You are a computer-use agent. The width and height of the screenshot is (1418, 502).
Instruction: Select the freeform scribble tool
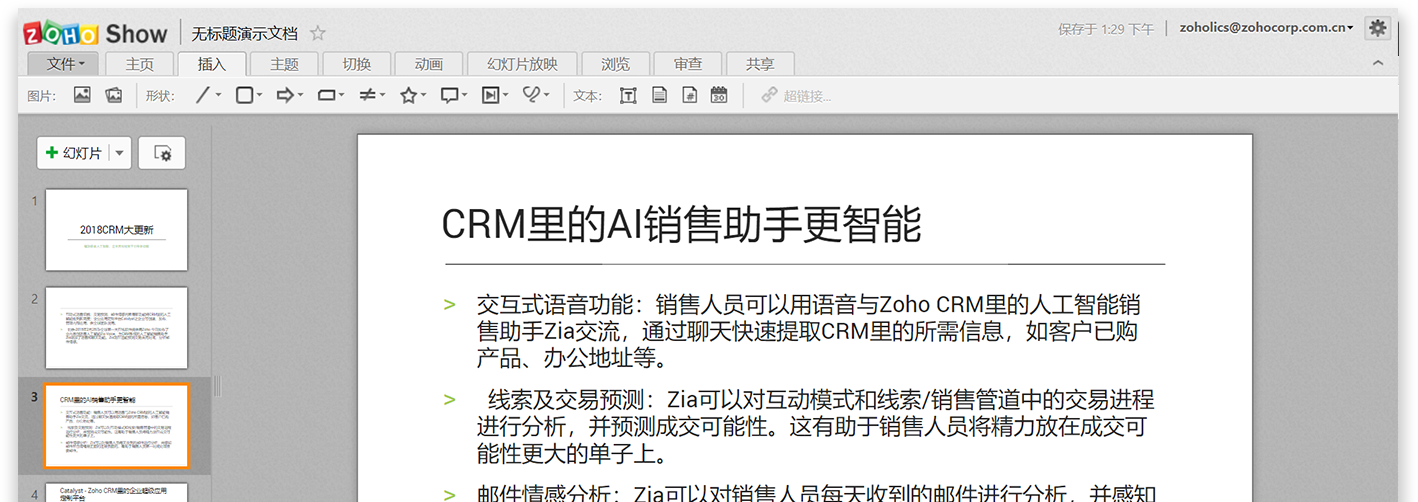532,95
